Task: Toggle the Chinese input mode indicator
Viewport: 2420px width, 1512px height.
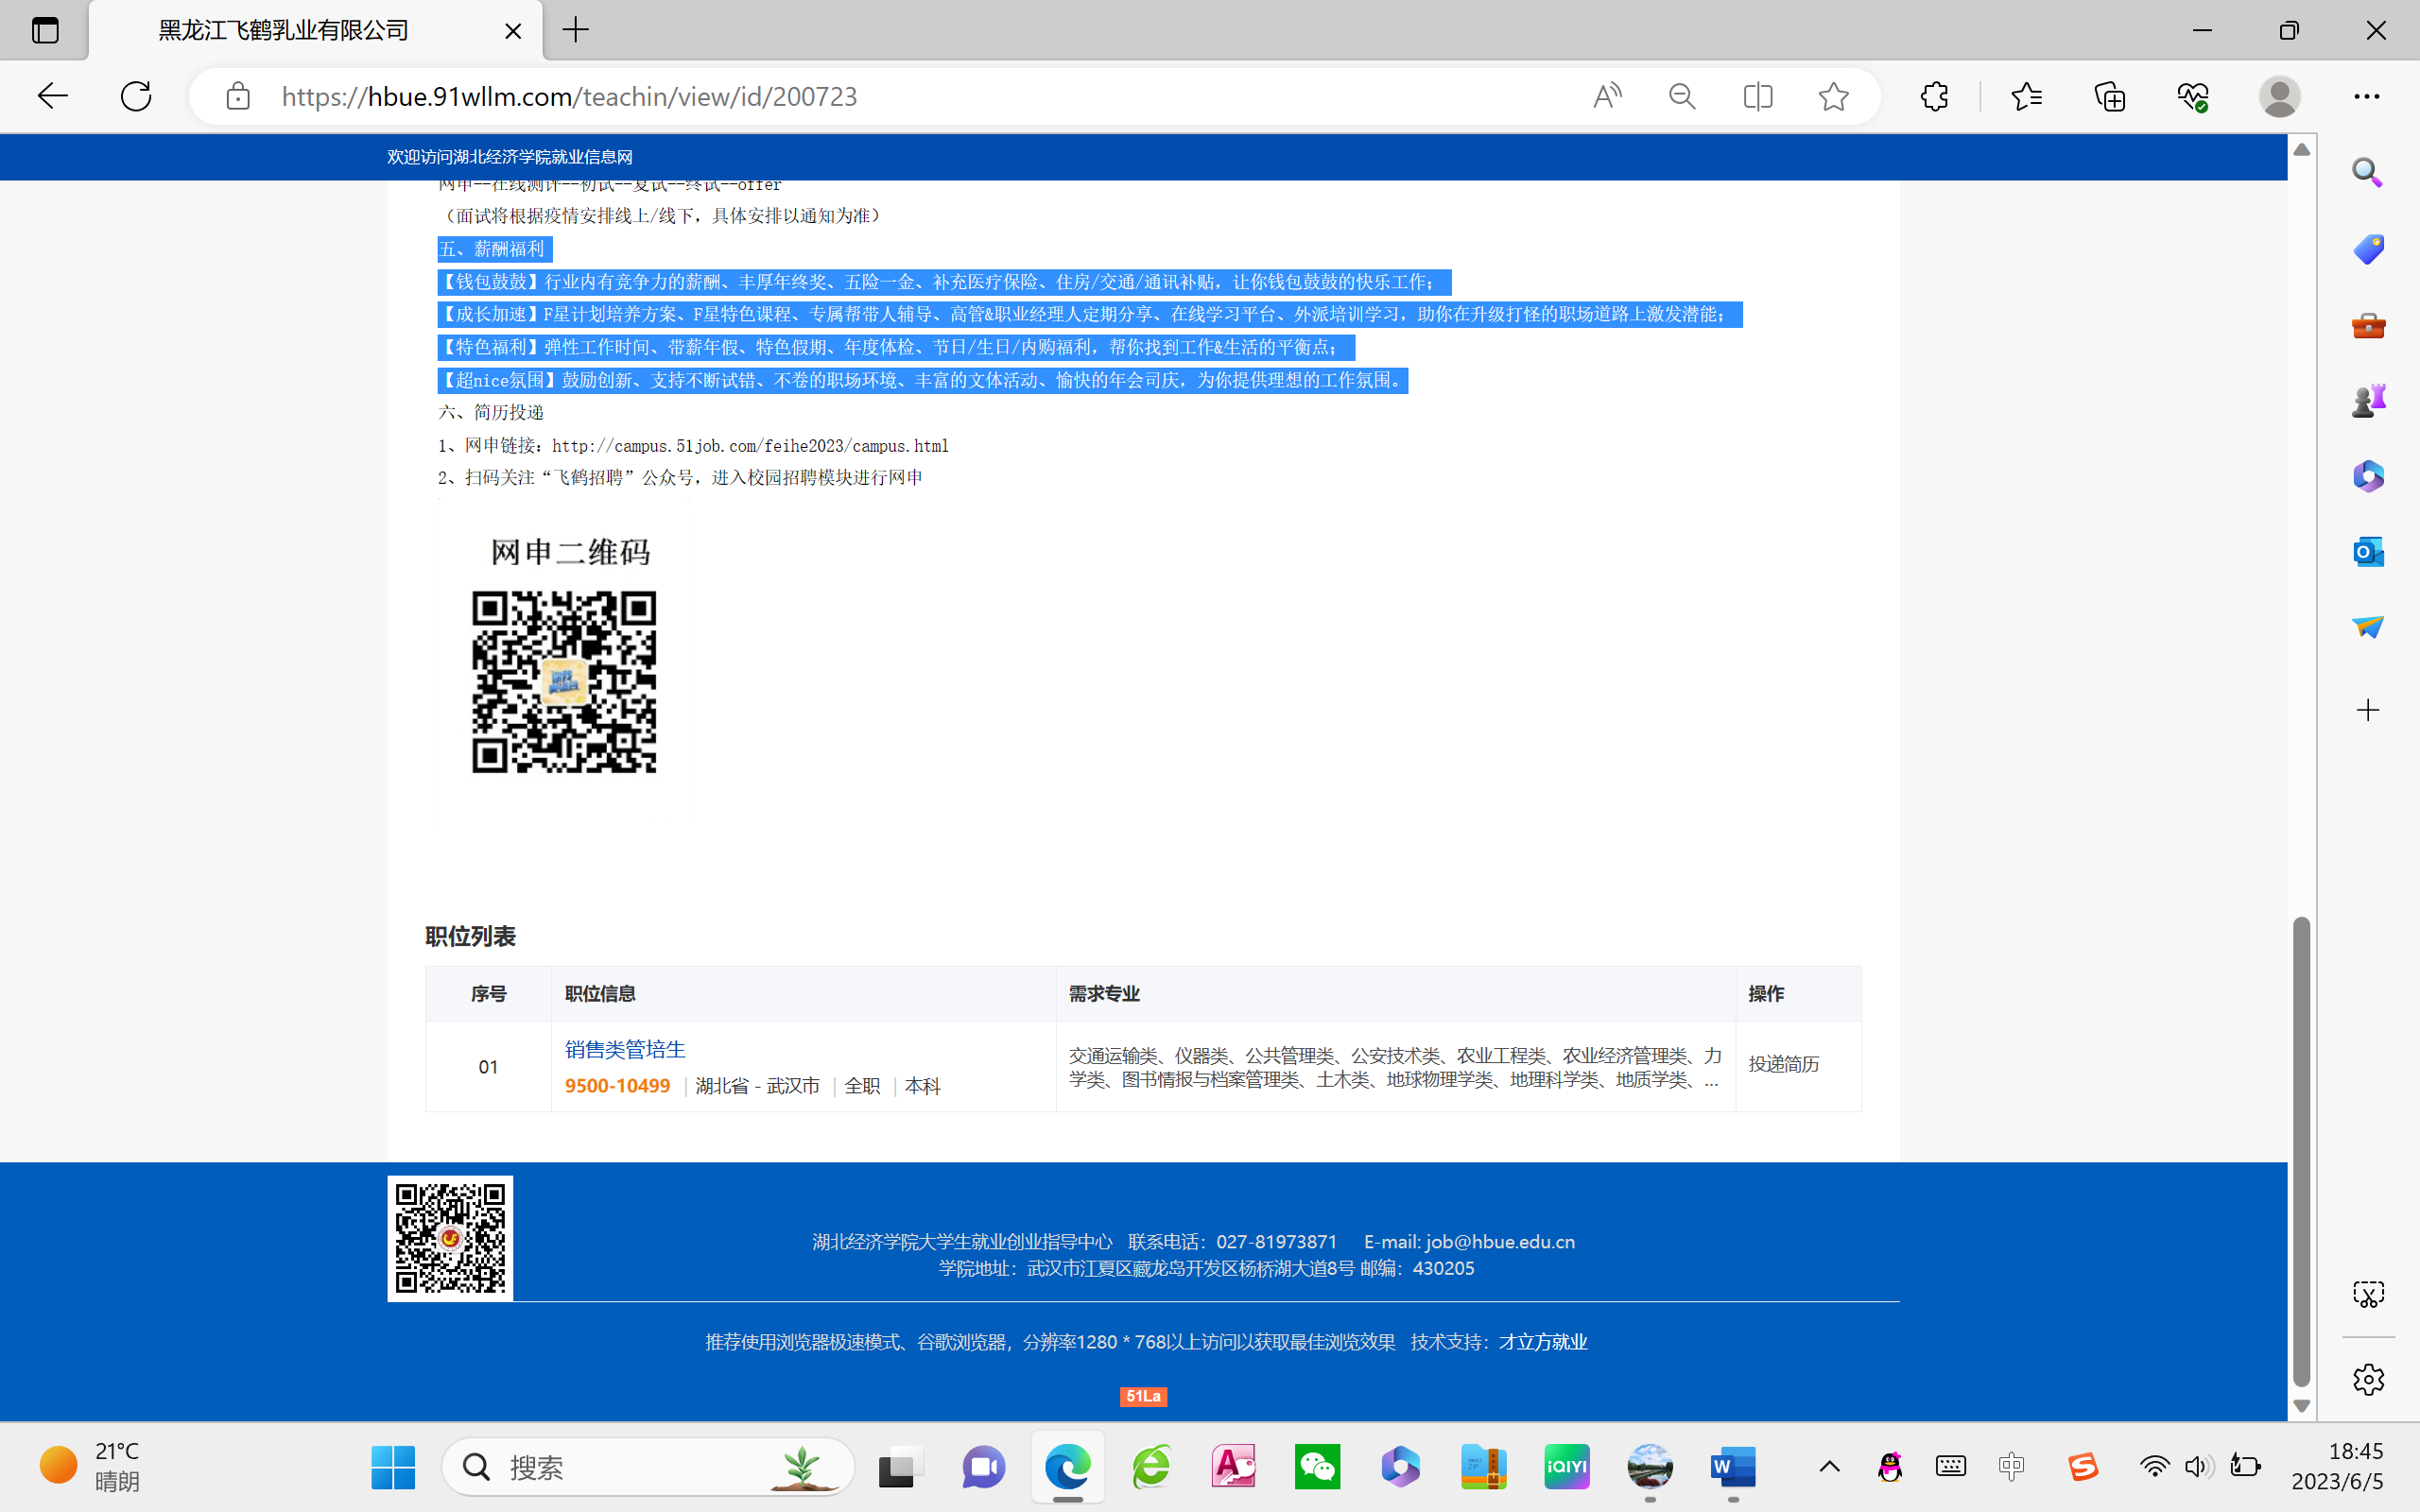Action: point(2011,1467)
